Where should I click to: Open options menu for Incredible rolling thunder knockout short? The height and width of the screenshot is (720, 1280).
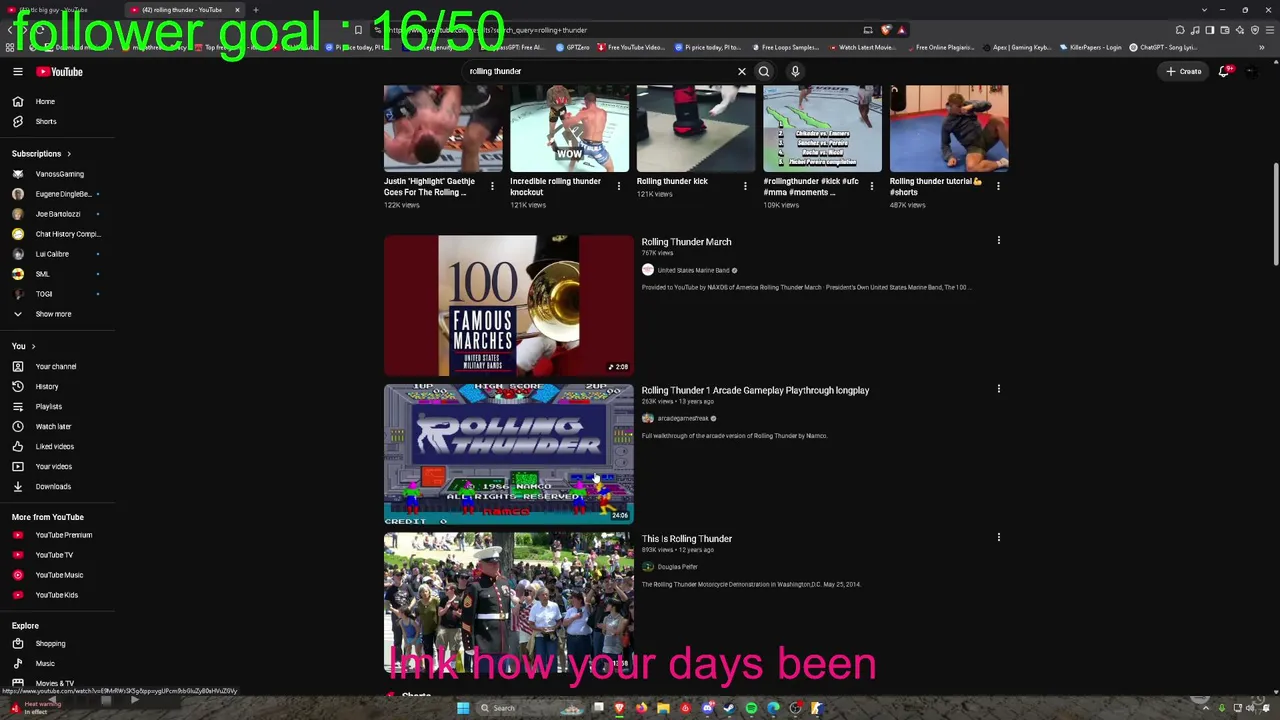[618, 186]
